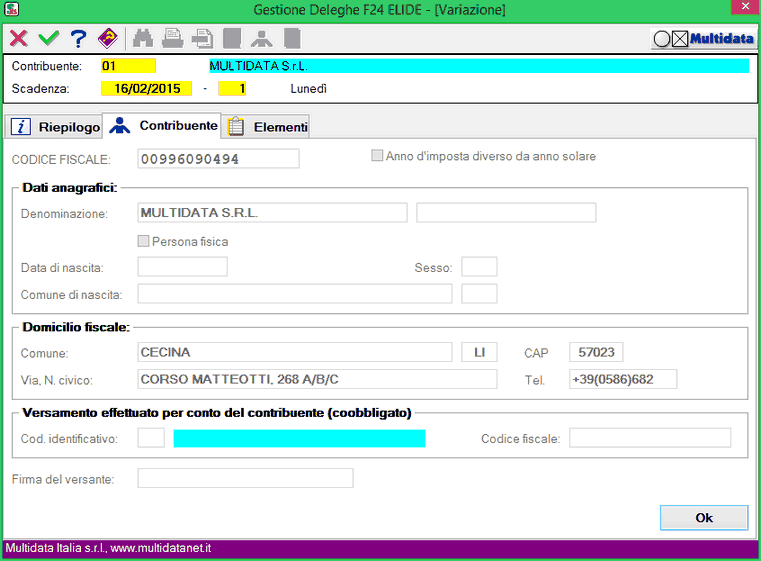Click the Ok button
The height and width of the screenshot is (561, 761).
click(704, 518)
